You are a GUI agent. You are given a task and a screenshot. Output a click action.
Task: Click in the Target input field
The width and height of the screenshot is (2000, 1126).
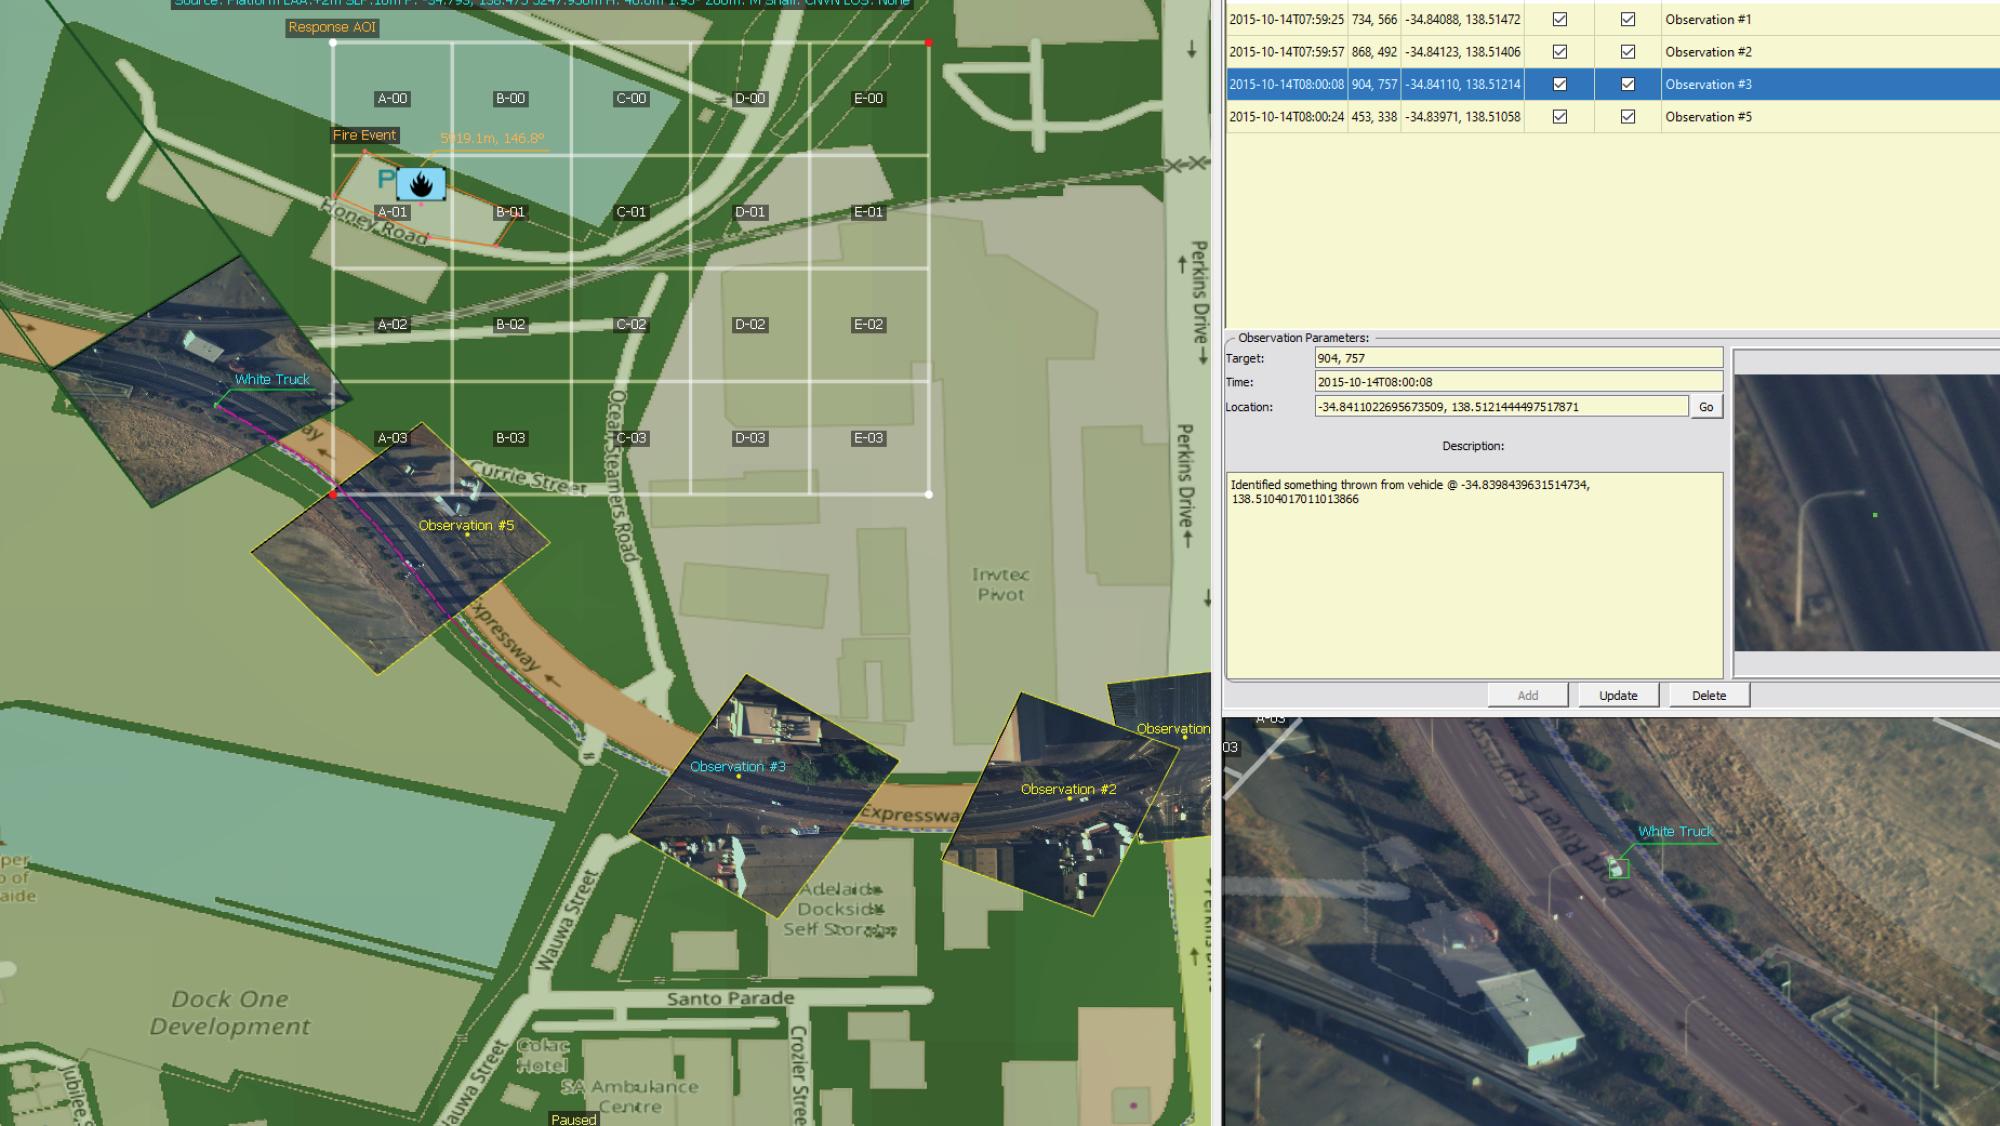point(1517,358)
